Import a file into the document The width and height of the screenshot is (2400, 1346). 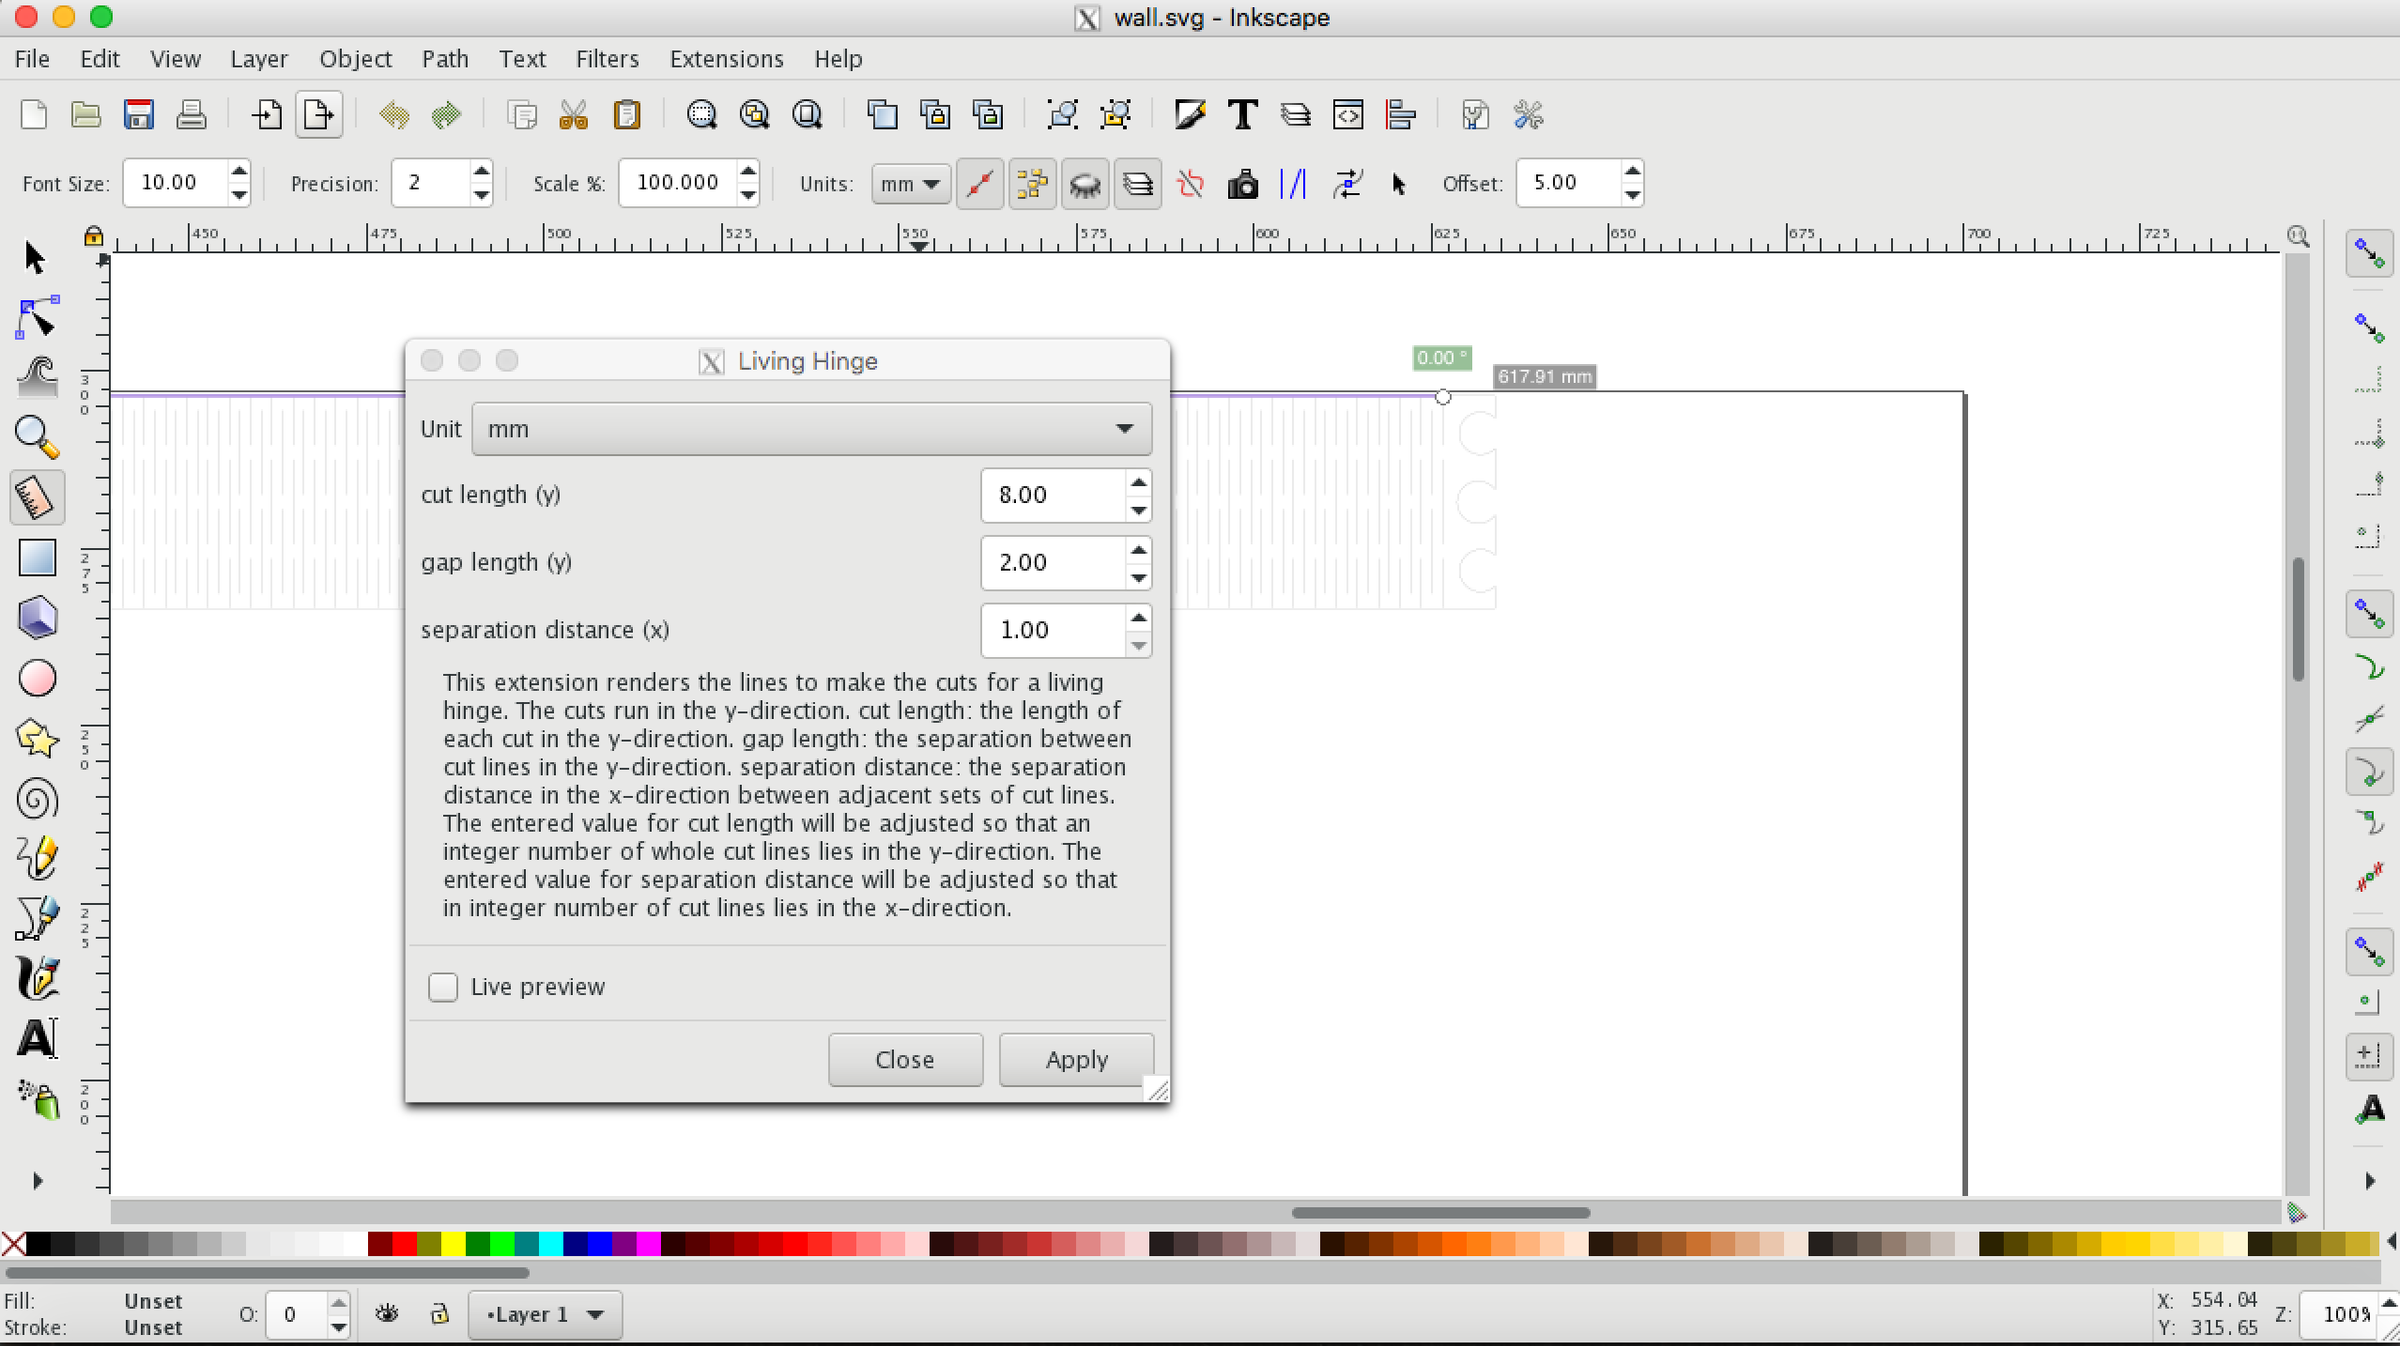click(x=266, y=115)
